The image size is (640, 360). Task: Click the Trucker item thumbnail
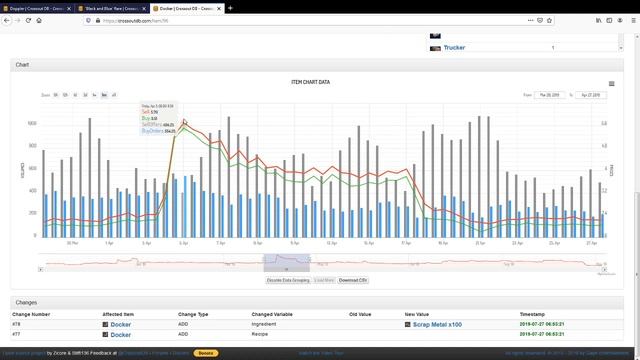[435, 48]
